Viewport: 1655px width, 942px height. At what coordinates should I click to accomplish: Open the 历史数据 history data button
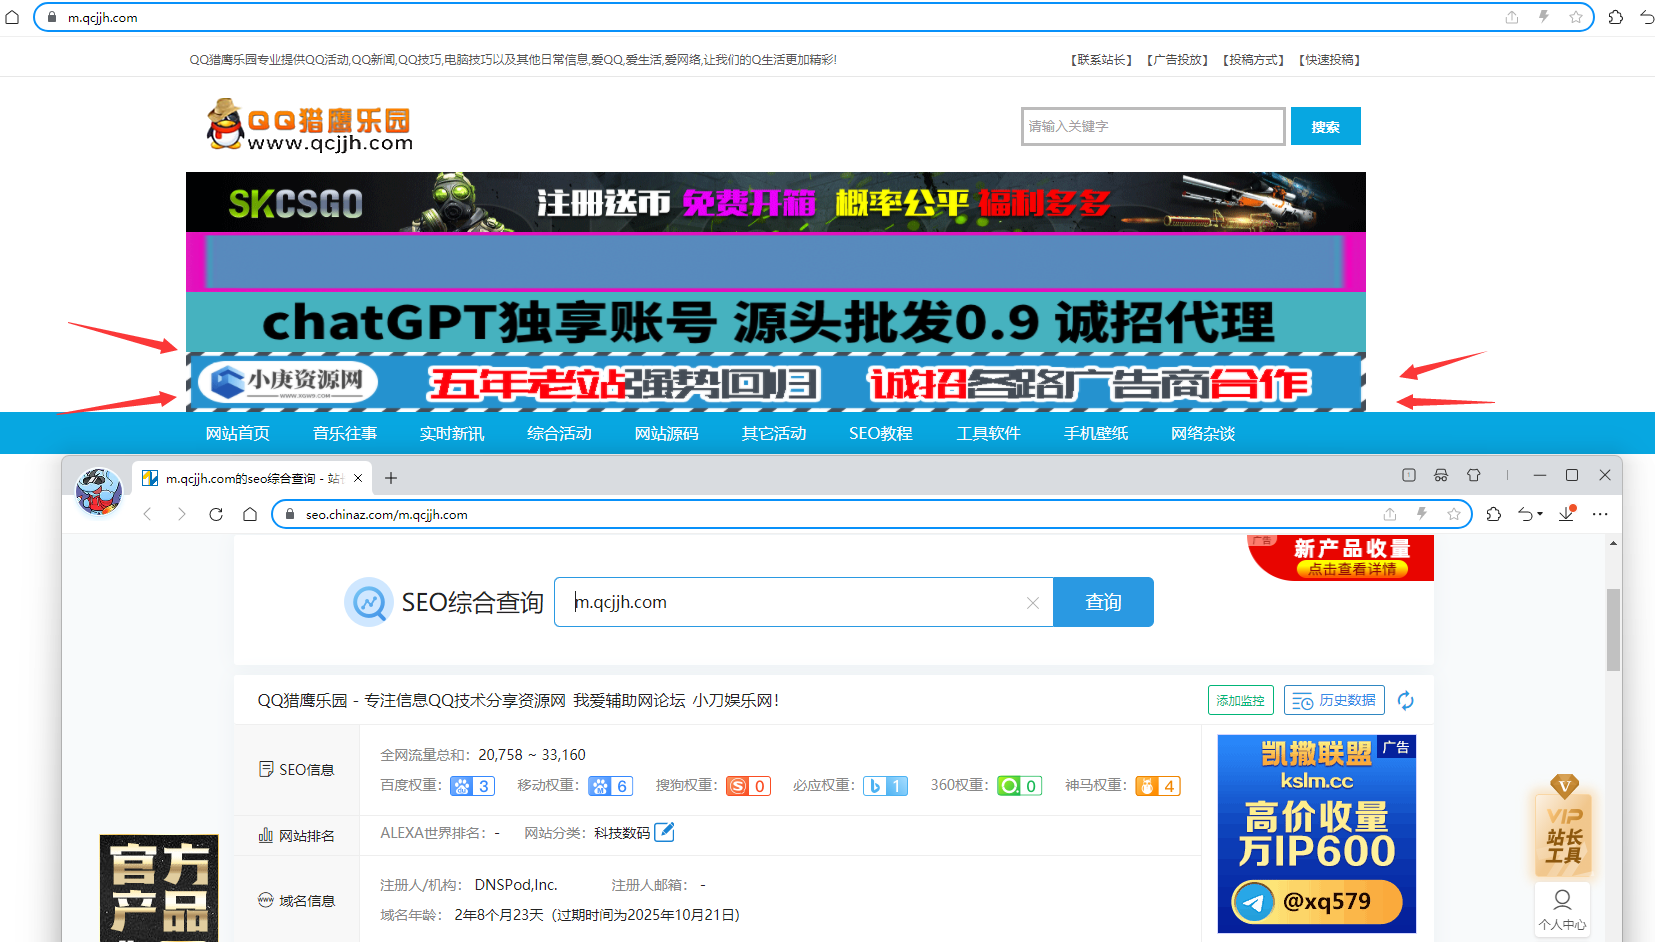click(1334, 701)
